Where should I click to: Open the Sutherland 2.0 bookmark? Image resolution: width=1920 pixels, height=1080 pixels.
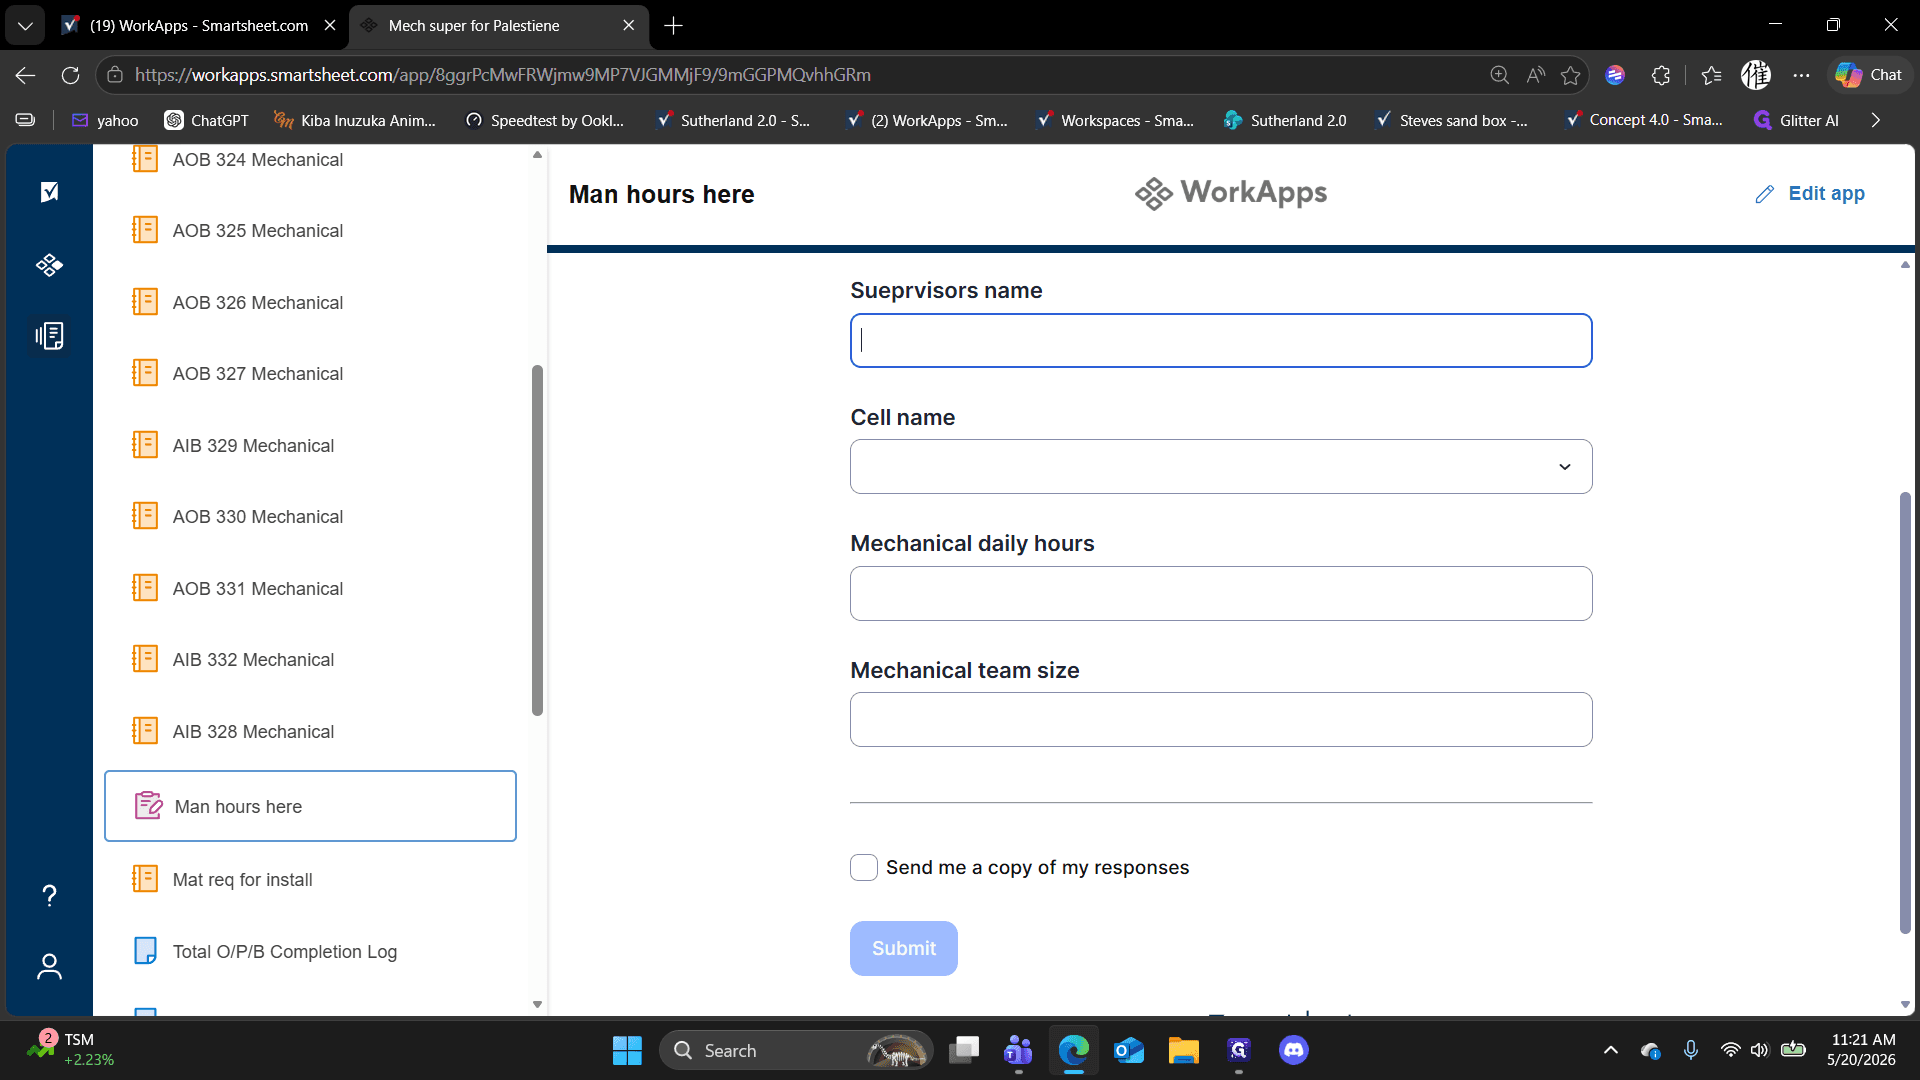tap(1285, 120)
